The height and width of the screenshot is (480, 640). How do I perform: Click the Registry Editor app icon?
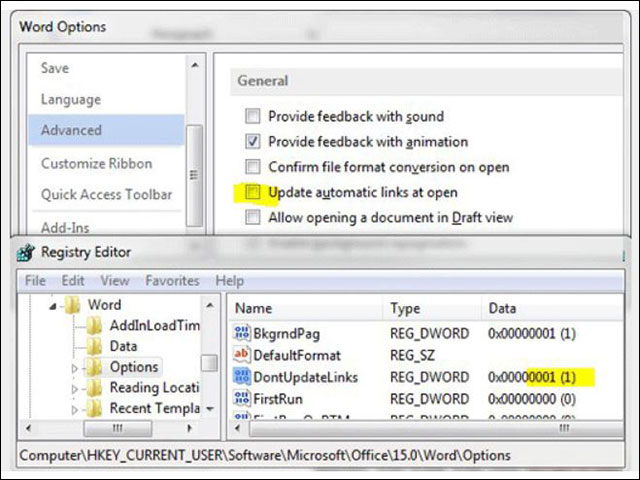point(26,253)
